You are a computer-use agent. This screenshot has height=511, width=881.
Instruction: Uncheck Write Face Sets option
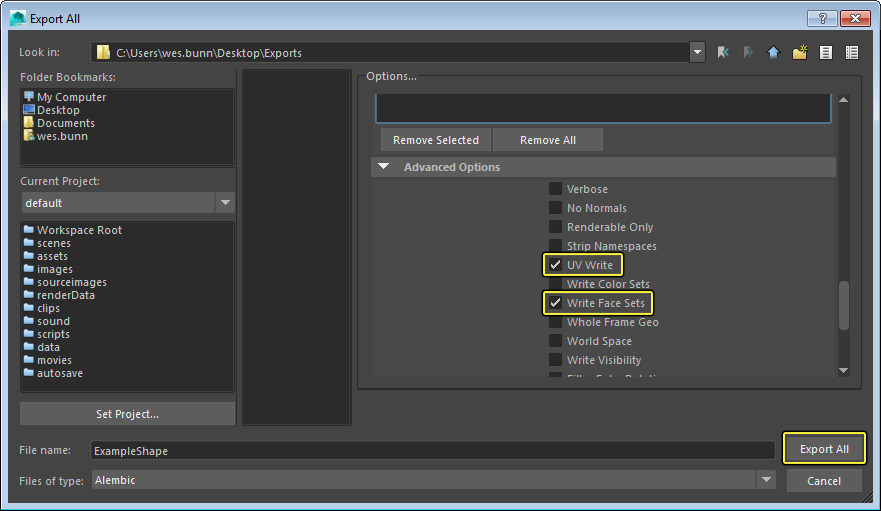coord(555,303)
